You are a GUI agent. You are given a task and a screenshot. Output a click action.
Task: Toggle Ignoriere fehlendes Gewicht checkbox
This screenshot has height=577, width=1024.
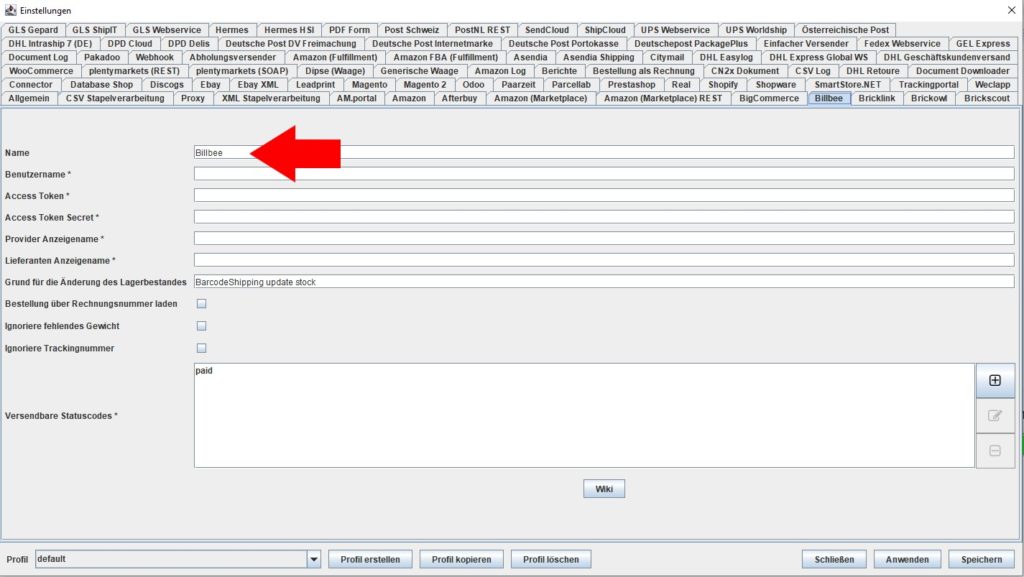(x=202, y=326)
